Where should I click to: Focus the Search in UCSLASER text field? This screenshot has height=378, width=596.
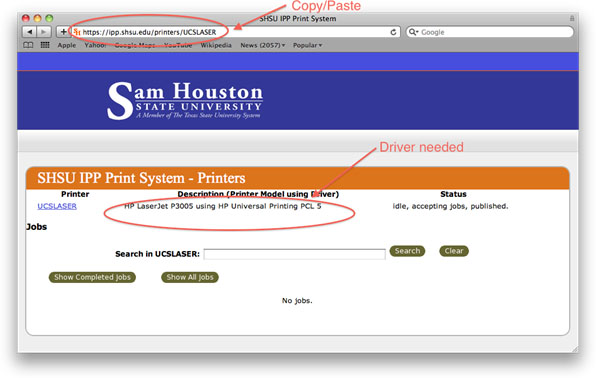pos(295,254)
